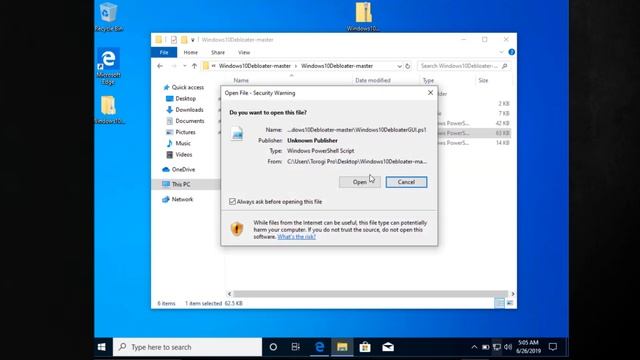Screen dimensions: 640x360
Task: Open Customize Quick Access Toolbar dropdown
Action: [x=193, y=40]
